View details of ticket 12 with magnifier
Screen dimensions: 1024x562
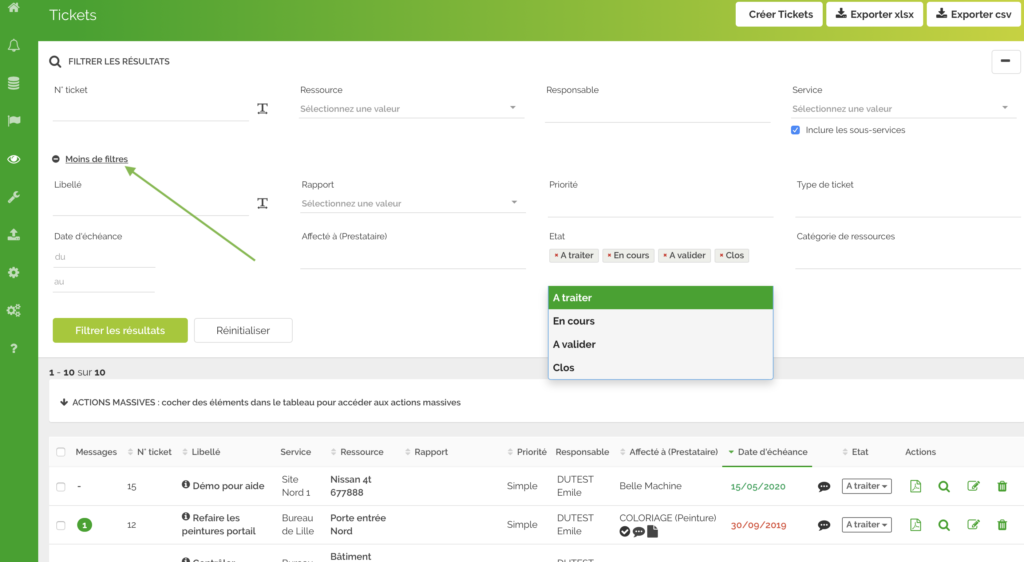point(944,525)
